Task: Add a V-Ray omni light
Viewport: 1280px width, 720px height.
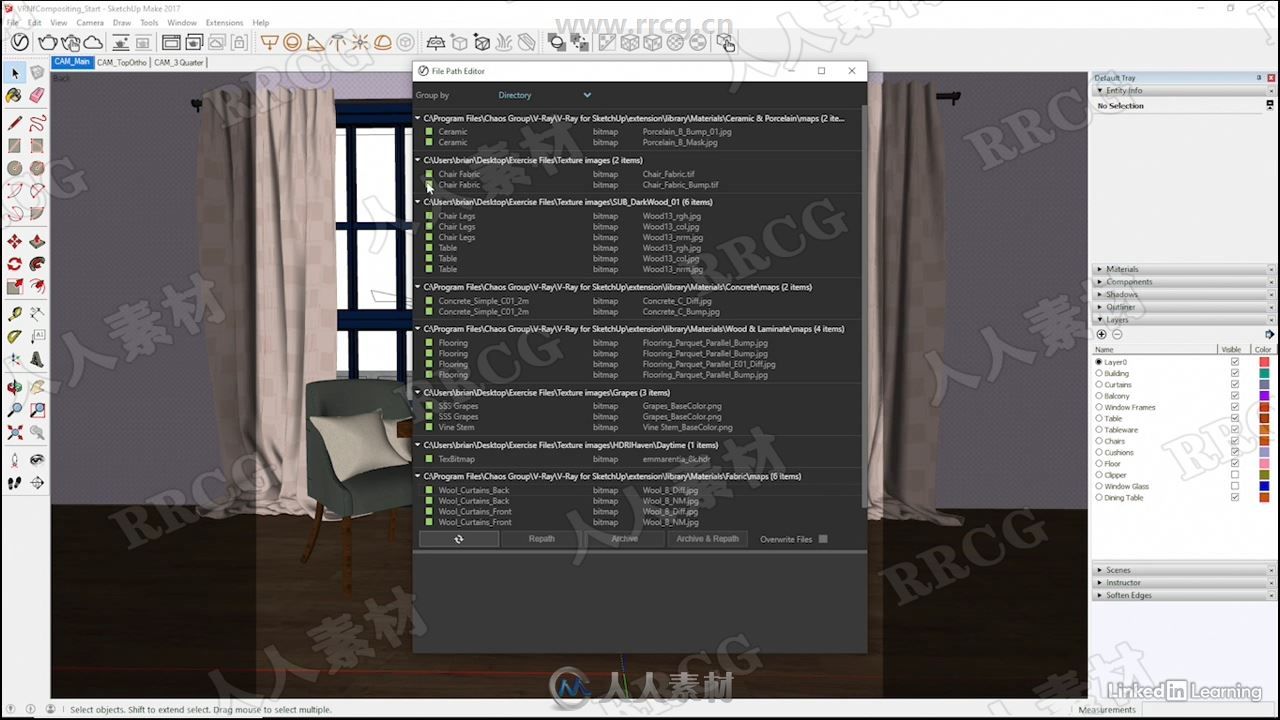Action: click(360, 42)
